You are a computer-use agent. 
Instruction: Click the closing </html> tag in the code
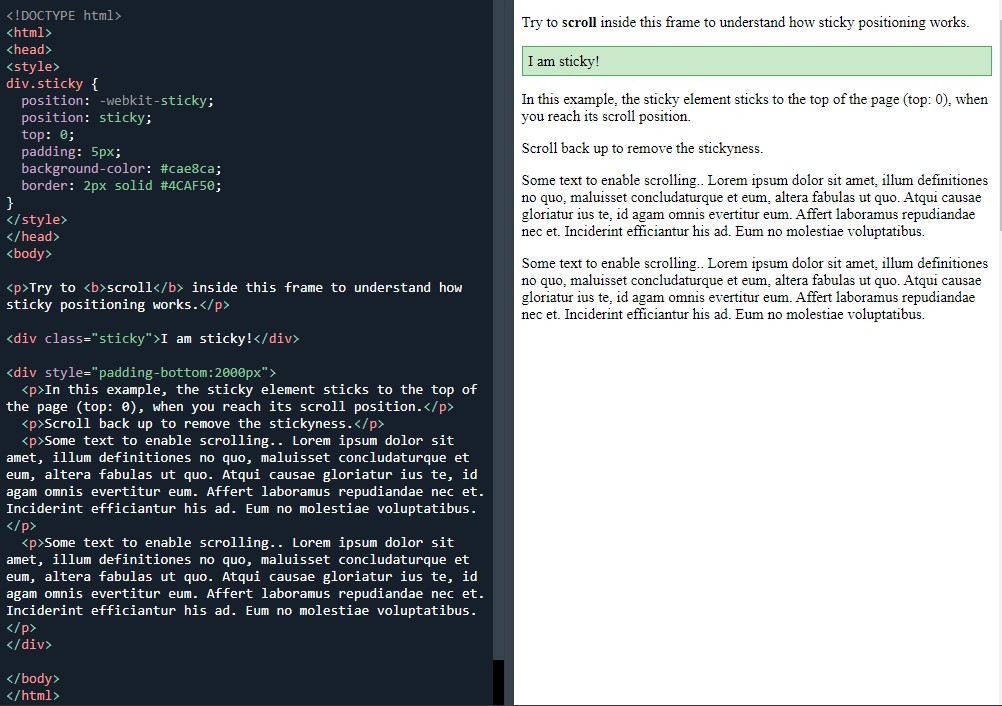point(33,695)
